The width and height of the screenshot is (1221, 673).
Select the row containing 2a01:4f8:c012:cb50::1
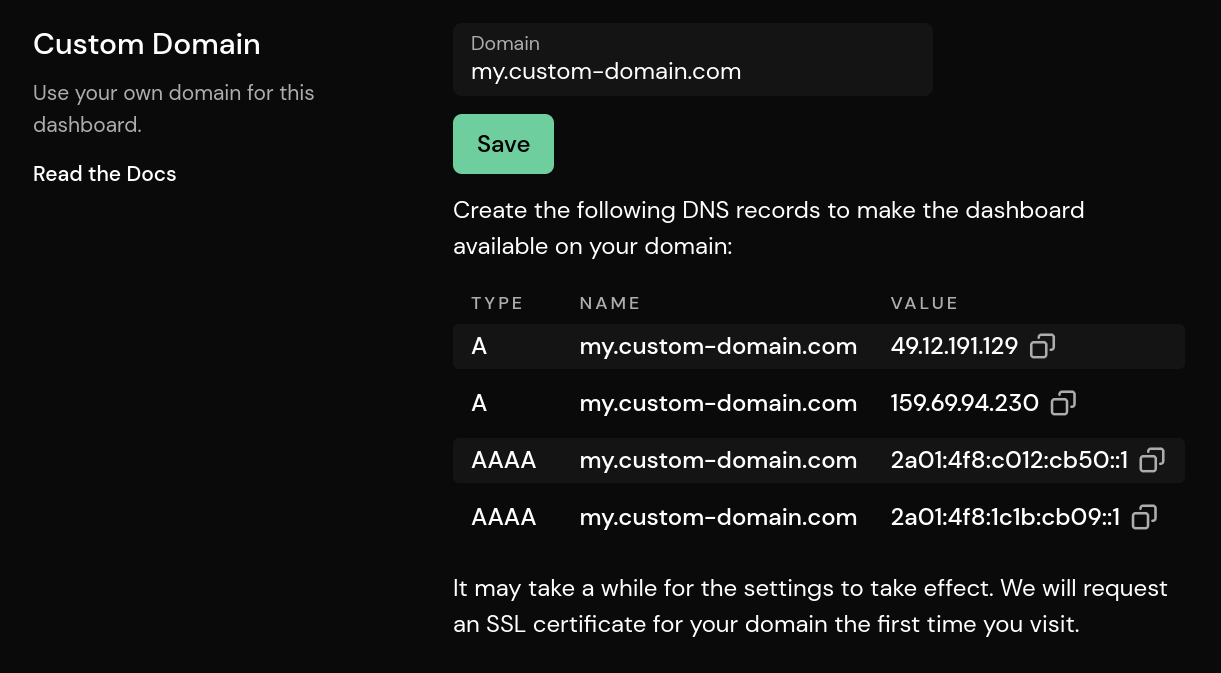pos(718,459)
